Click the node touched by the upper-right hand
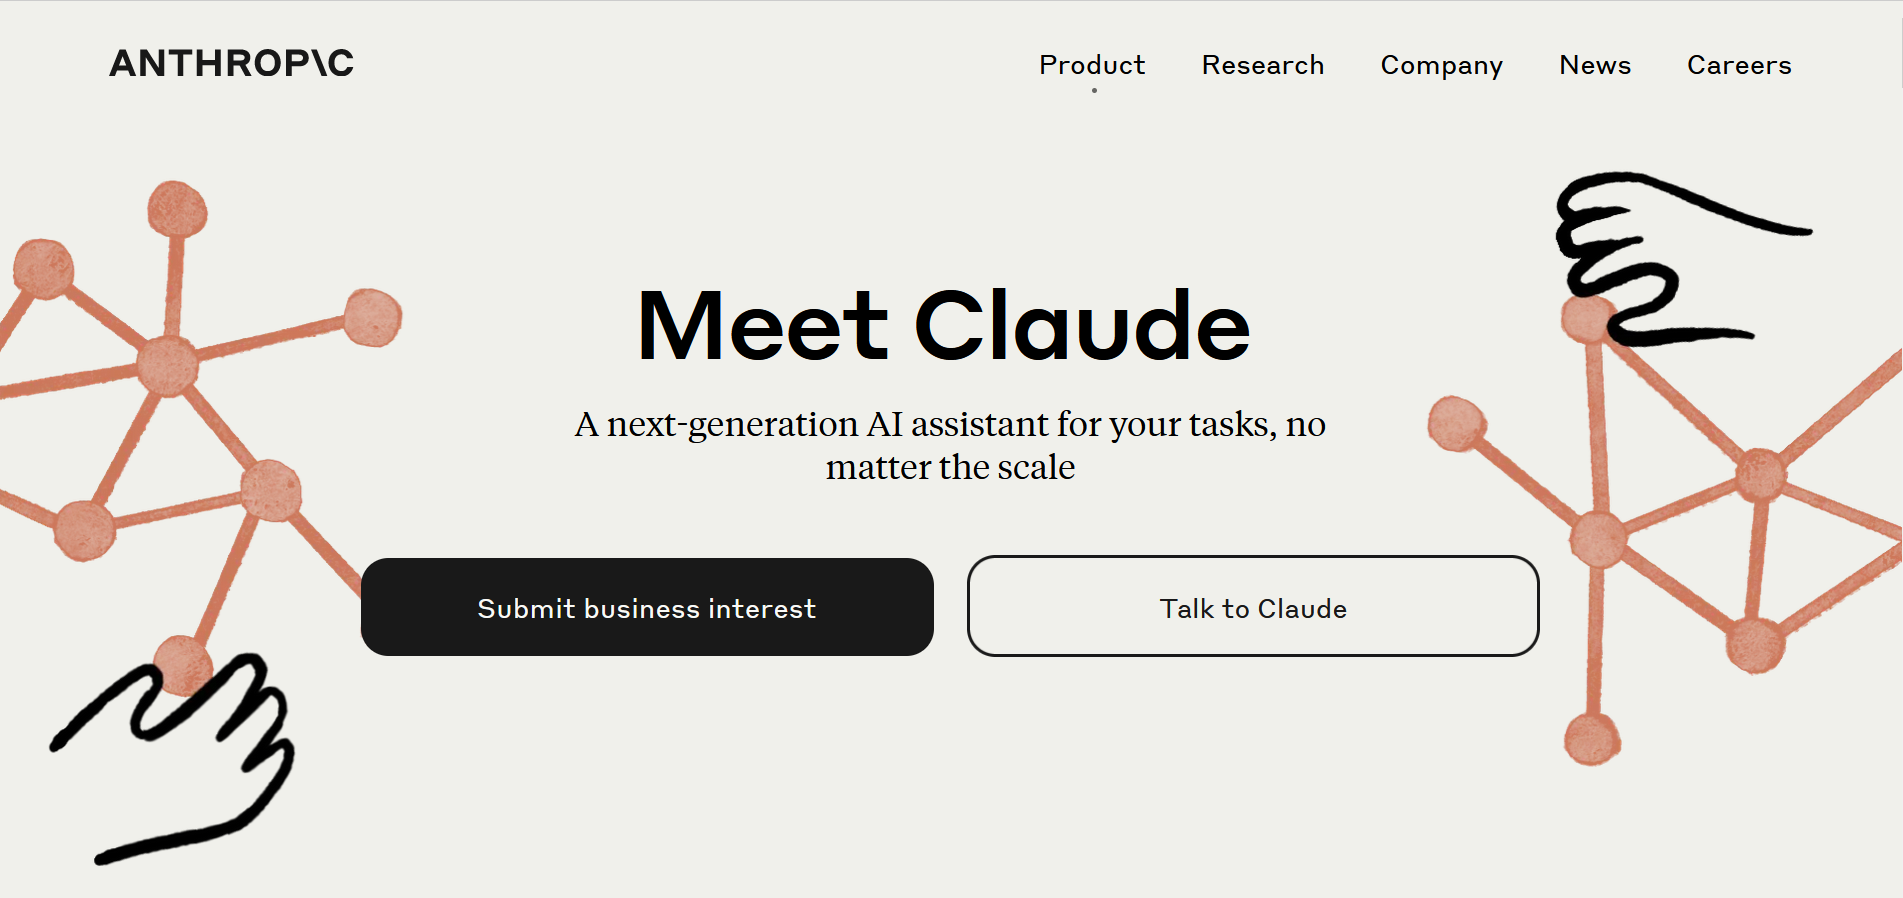This screenshot has width=1903, height=898. 1588,319
